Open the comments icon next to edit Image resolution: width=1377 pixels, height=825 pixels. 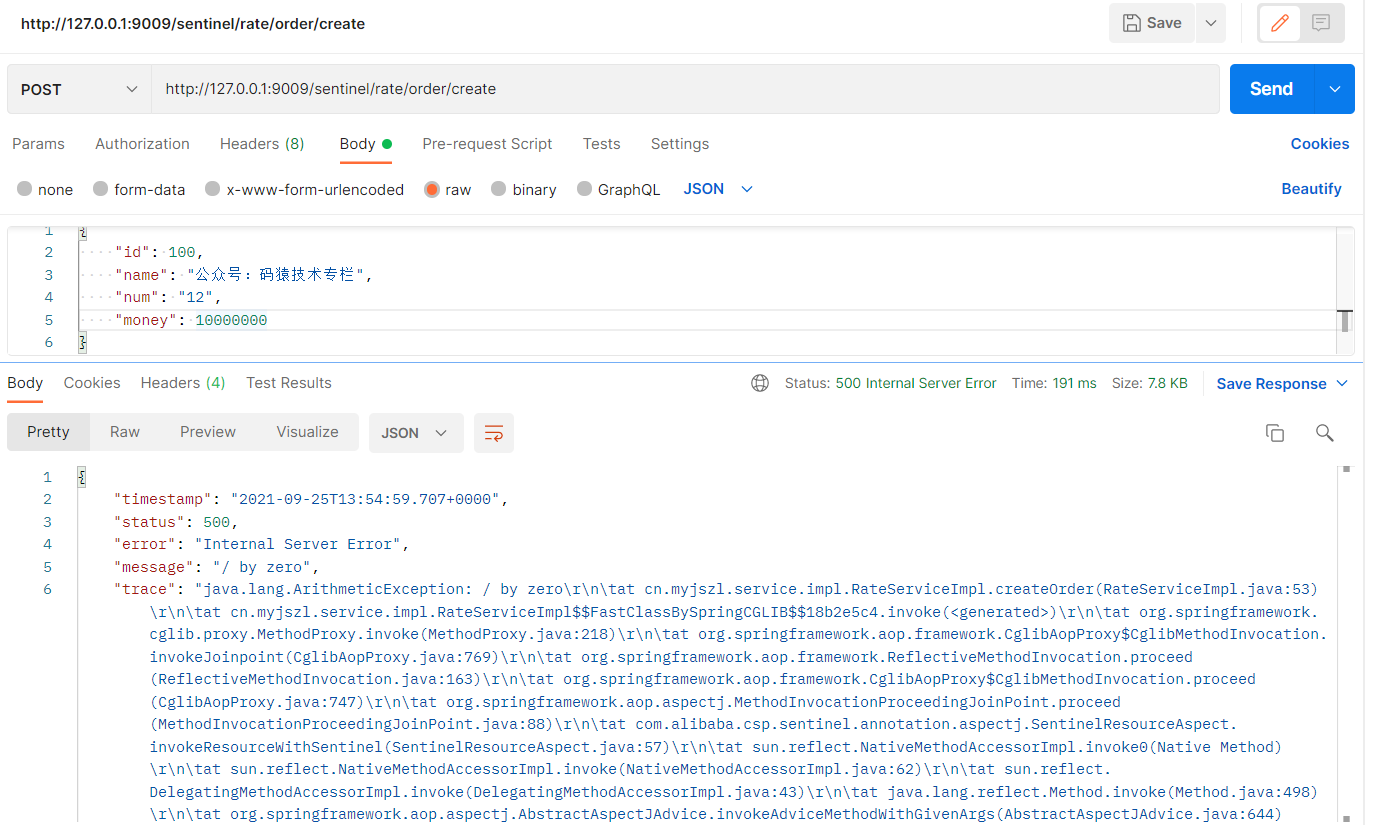coord(1321,23)
